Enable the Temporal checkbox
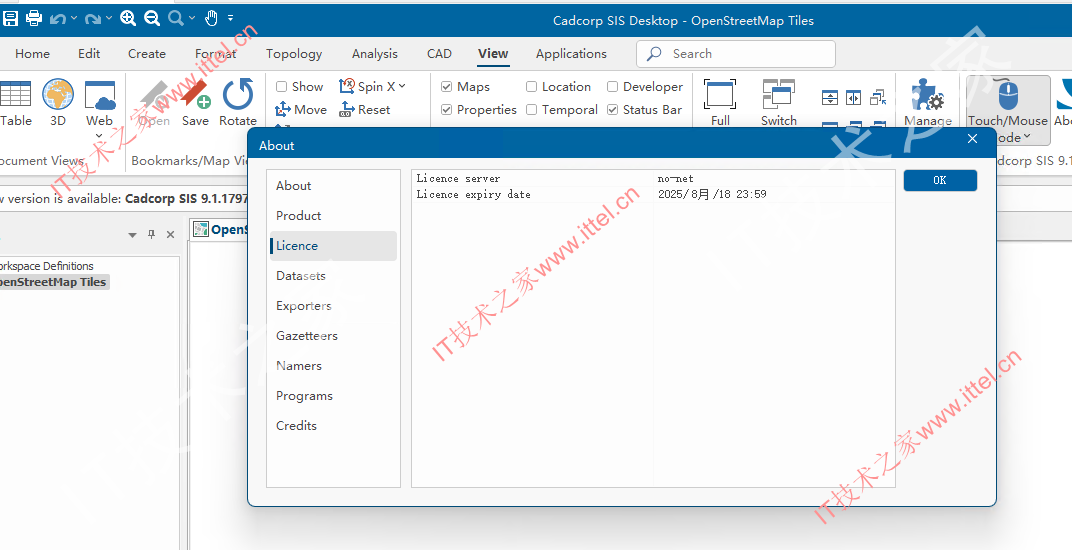This screenshot has height=550, width=1072. [x=531, y=109]
